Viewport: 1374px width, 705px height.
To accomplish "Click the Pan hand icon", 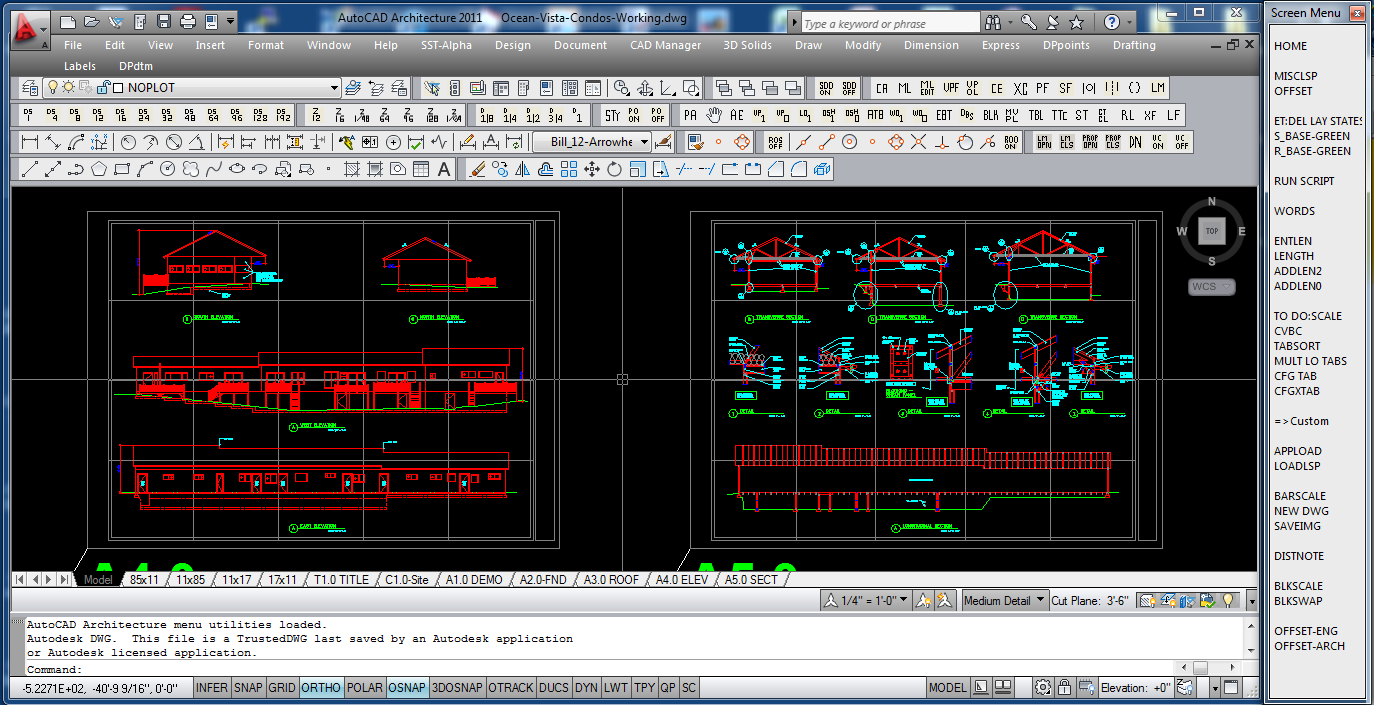I will pos(714,115).
